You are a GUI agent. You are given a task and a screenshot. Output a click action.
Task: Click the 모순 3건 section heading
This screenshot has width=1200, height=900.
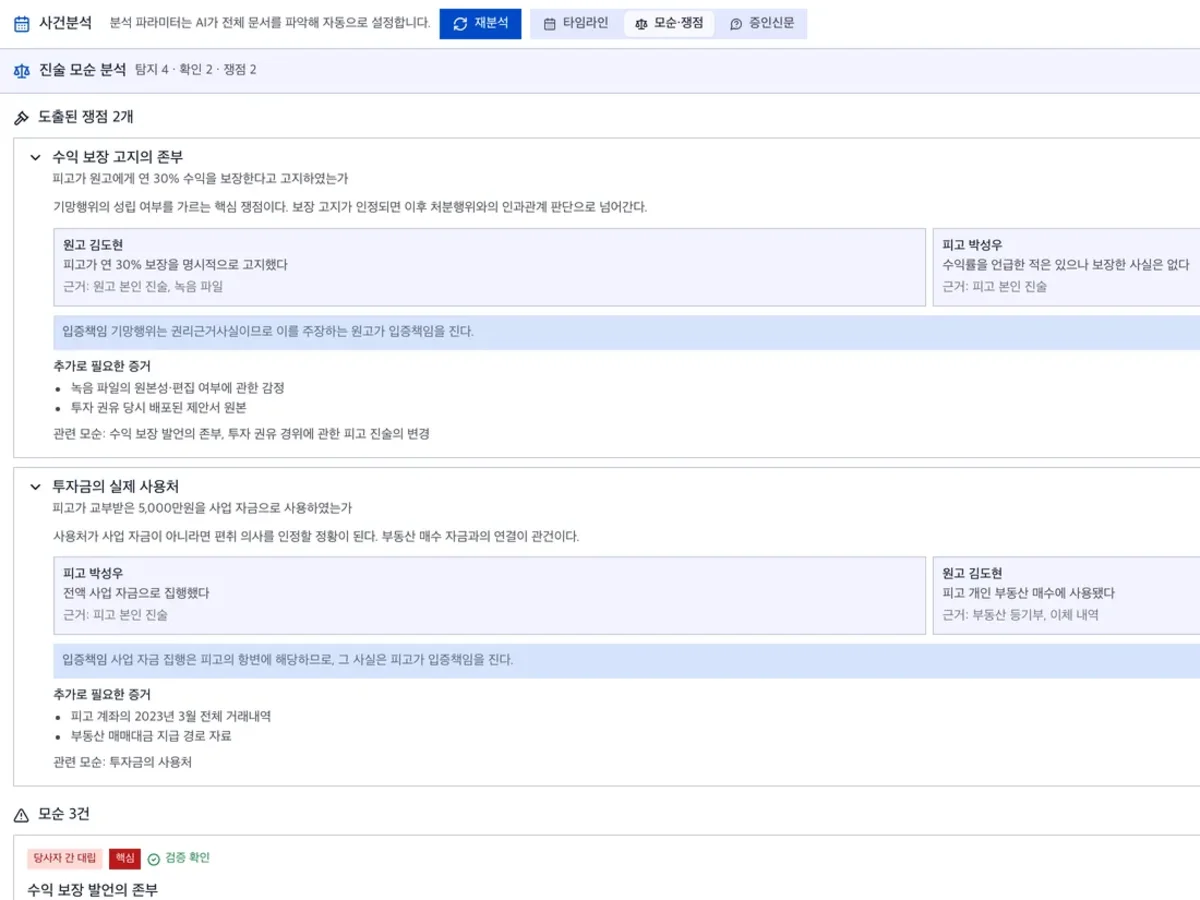pos(64,815)
